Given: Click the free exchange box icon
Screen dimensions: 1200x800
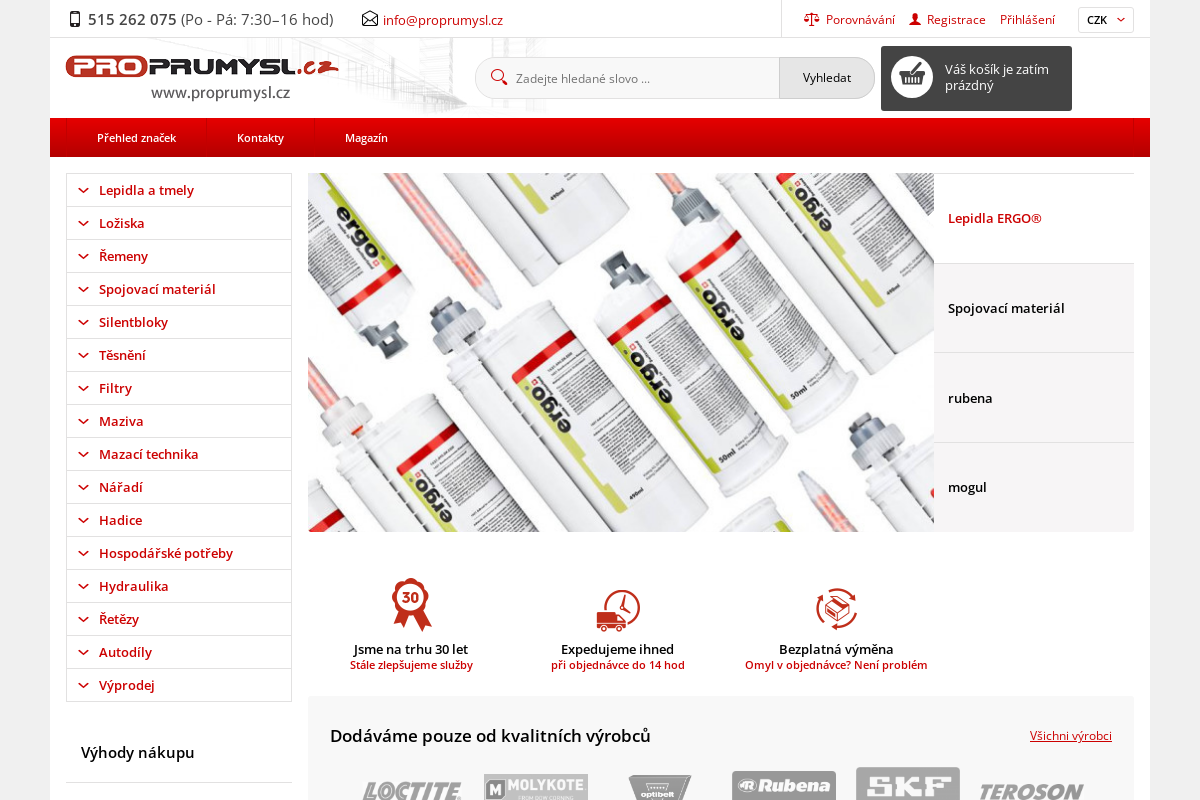Looking at the screenshot, I should pyautogui.click(x=836, y=609).
